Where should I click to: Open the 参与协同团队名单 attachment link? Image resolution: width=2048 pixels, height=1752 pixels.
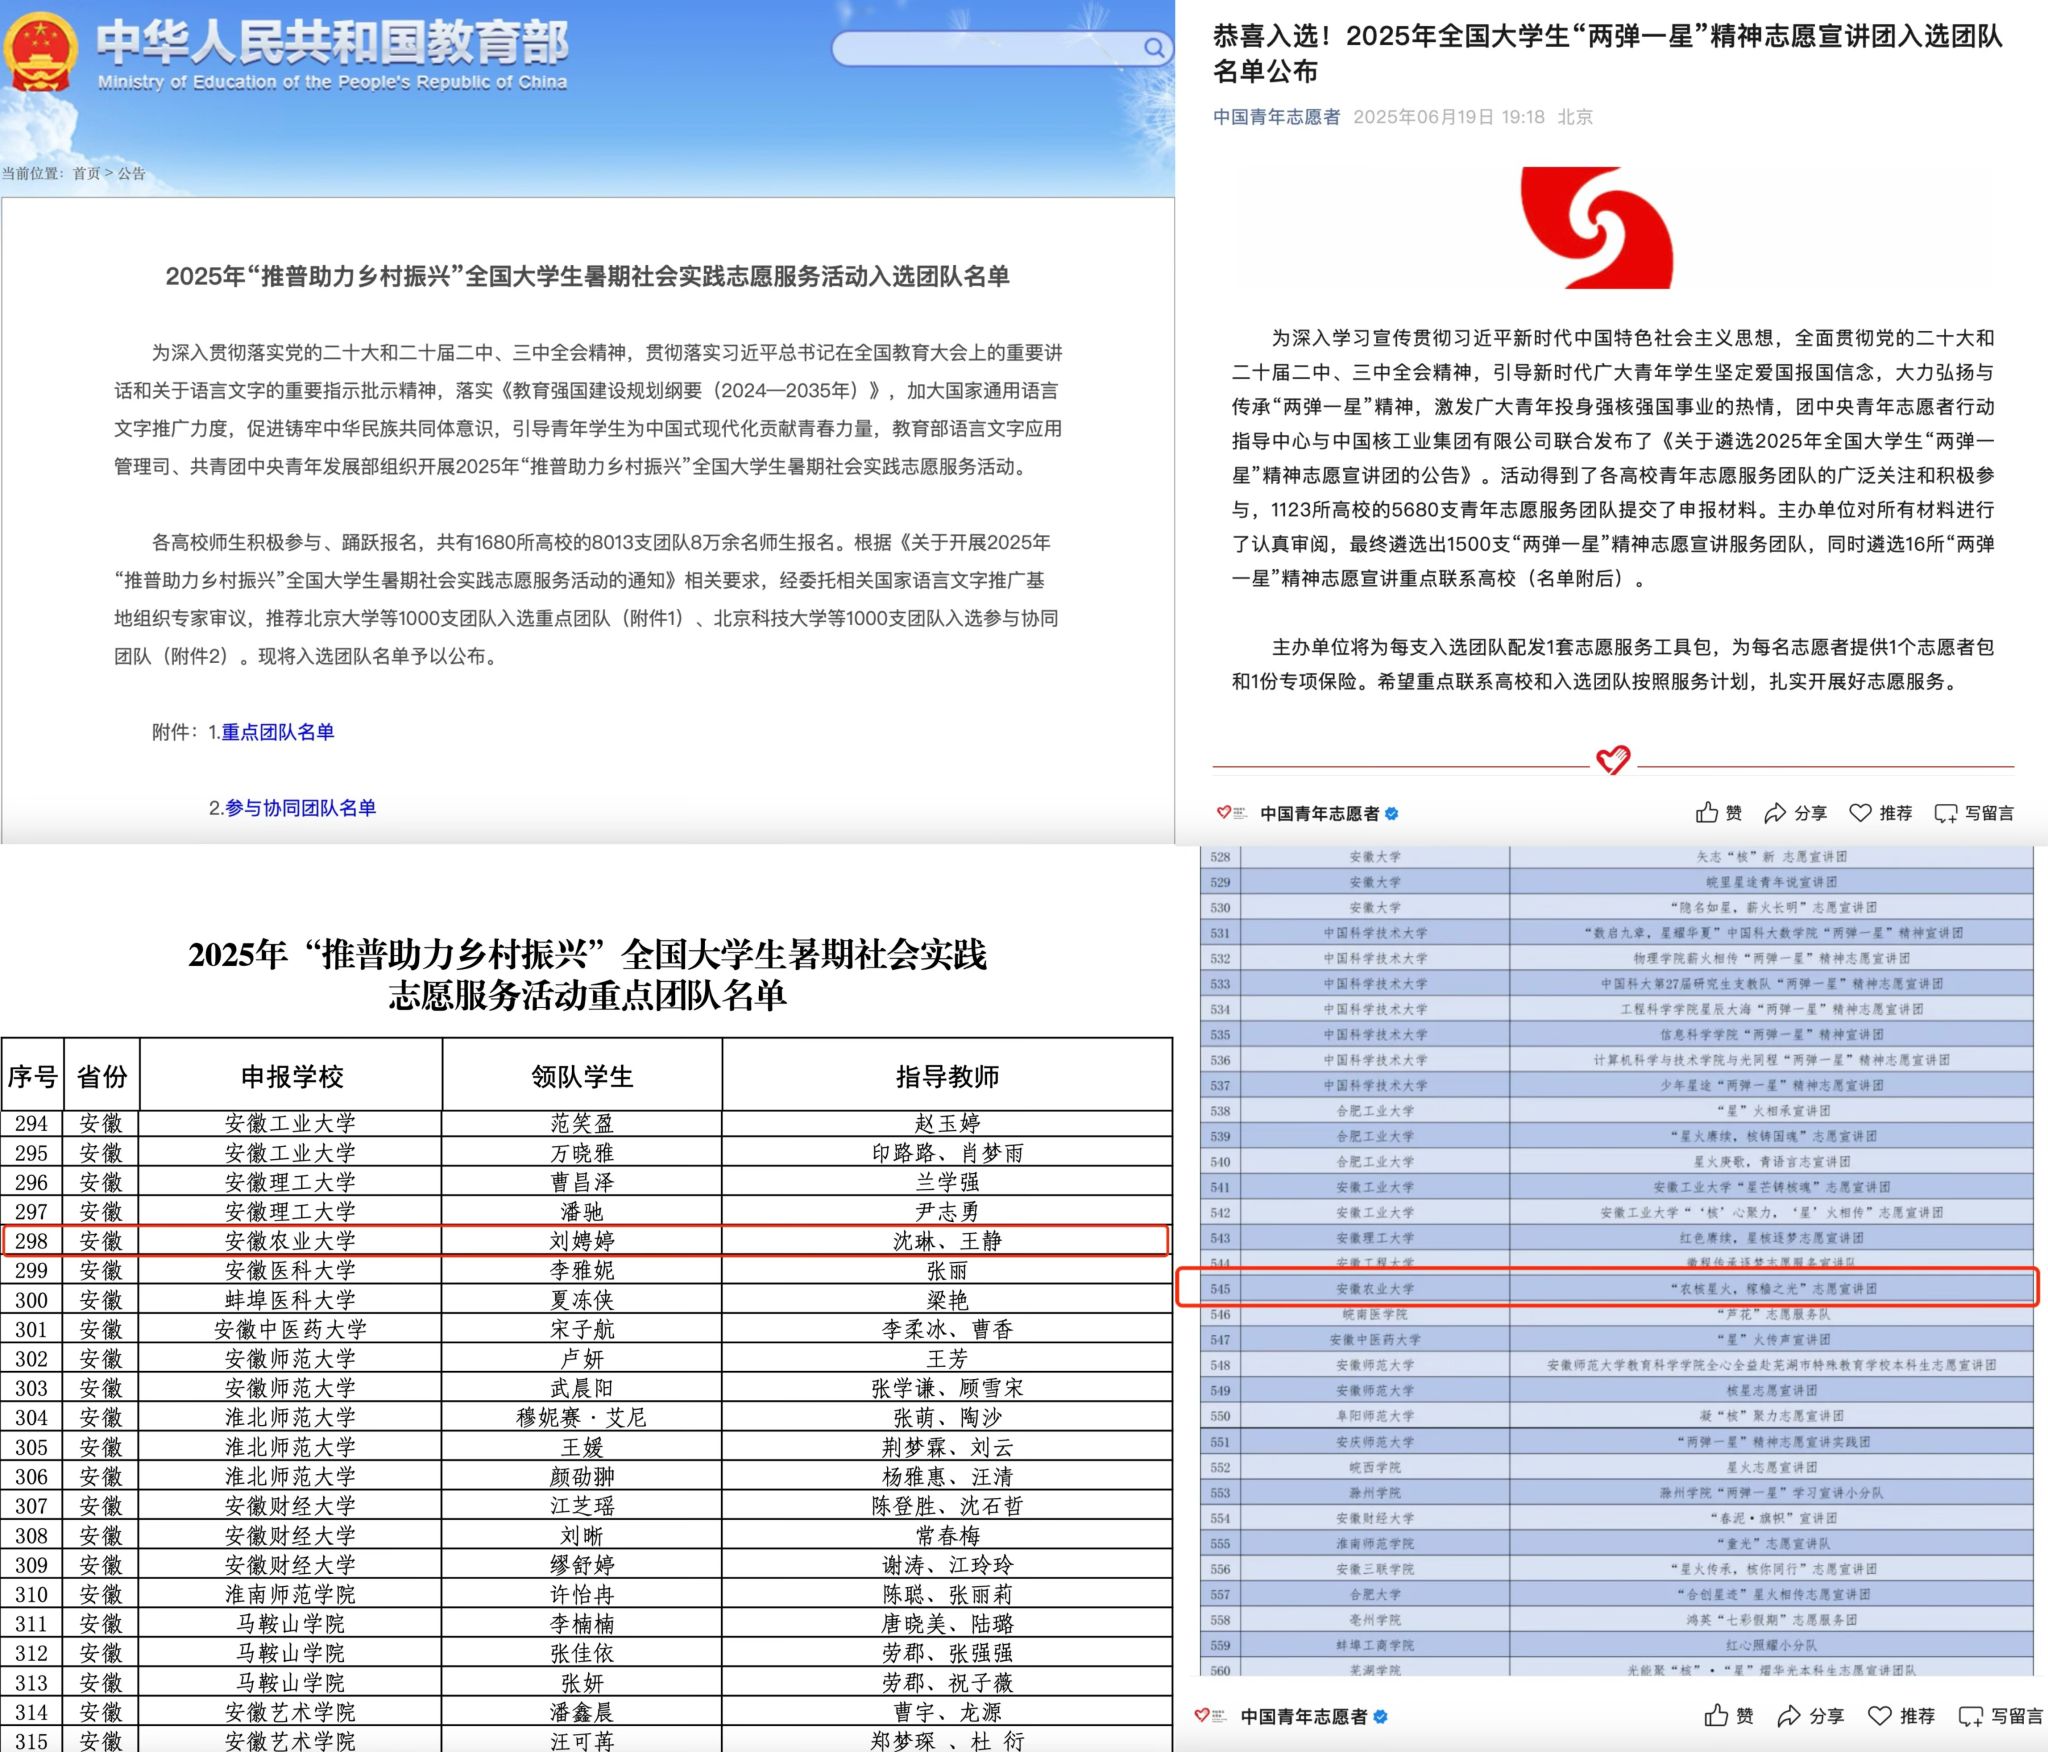pos(300,808)
